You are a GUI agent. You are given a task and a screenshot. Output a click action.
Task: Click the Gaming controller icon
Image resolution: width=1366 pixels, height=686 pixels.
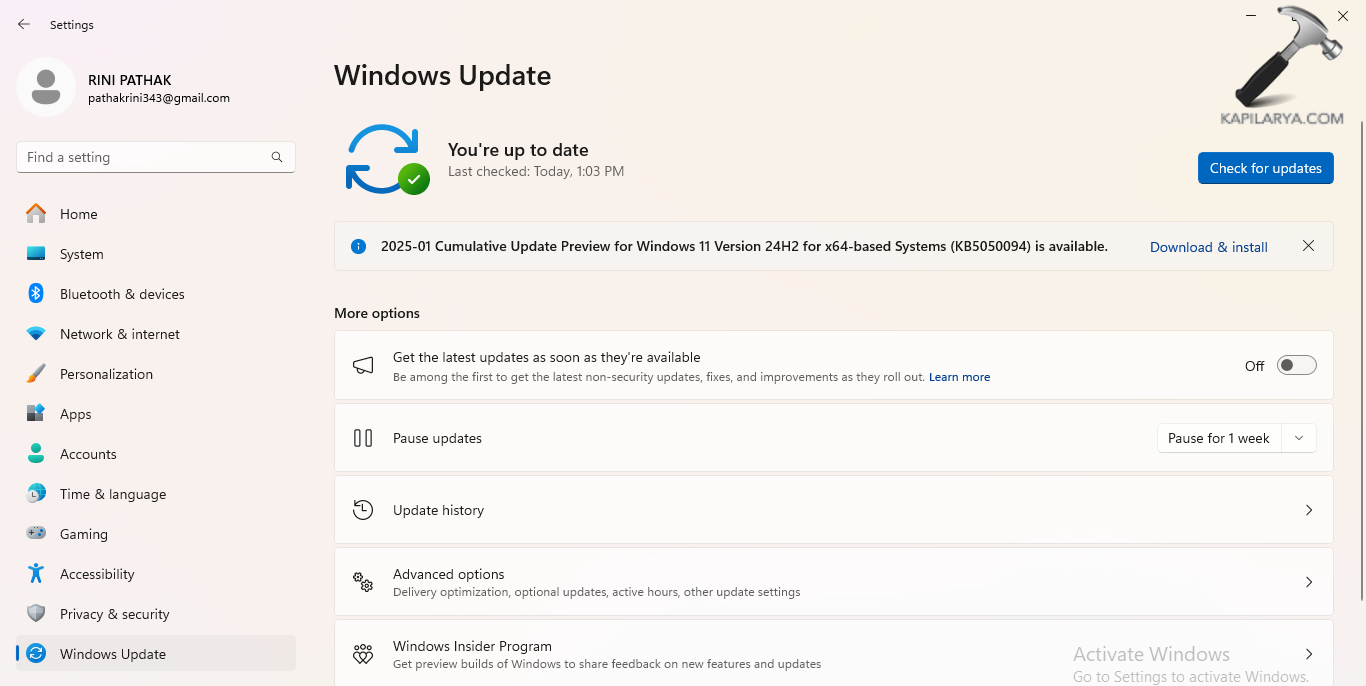(x=40, y=533)
